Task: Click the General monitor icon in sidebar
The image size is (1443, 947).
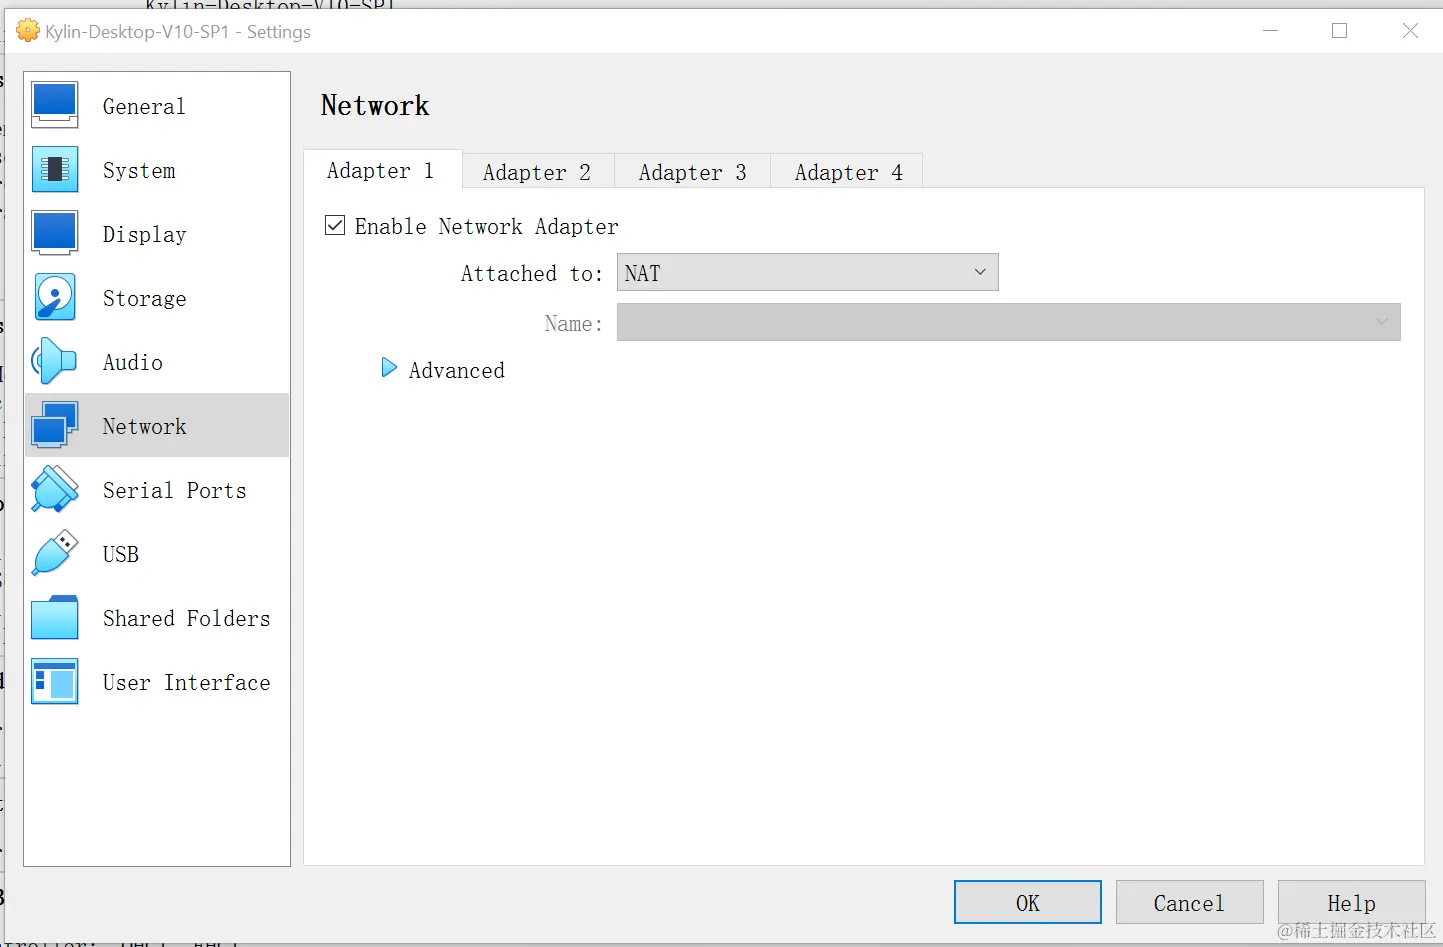Action: click(x=55, y=105)
